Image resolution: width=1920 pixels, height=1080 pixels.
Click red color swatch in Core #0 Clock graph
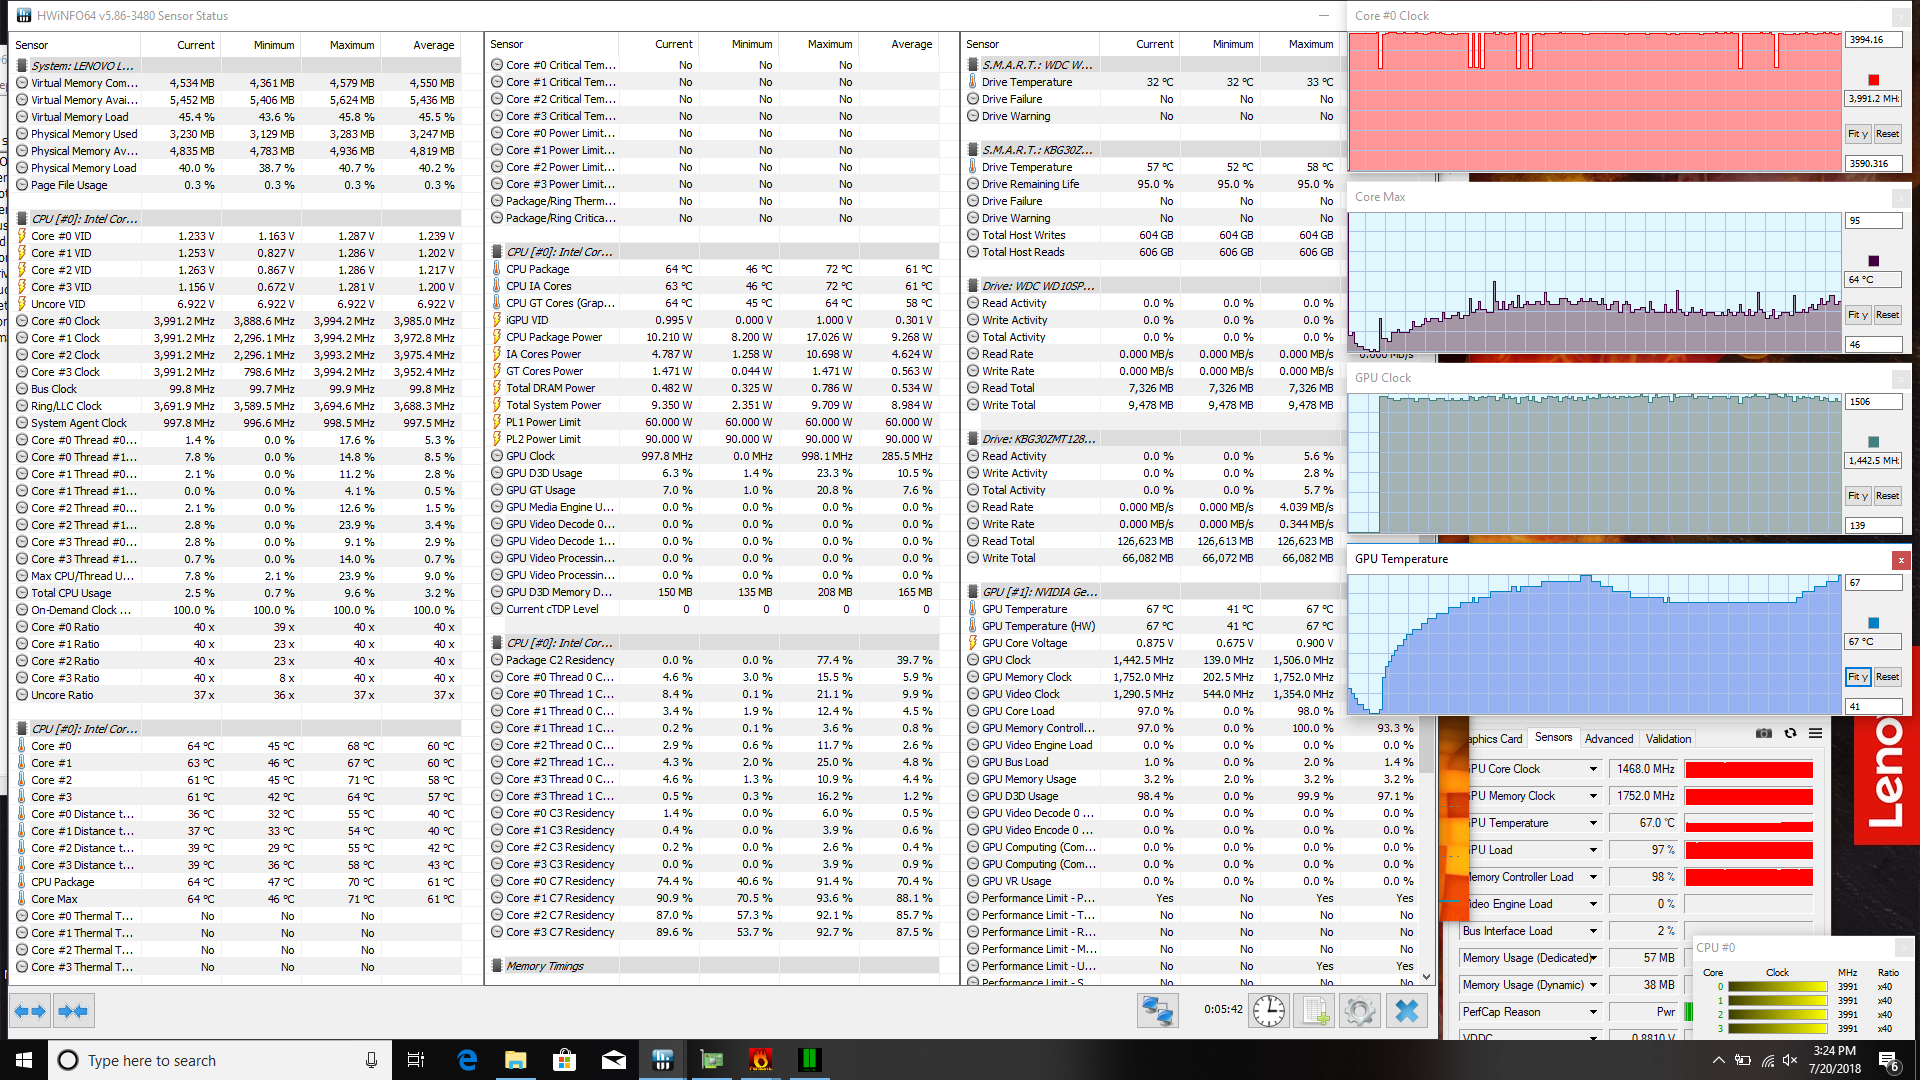[1873, 80]
